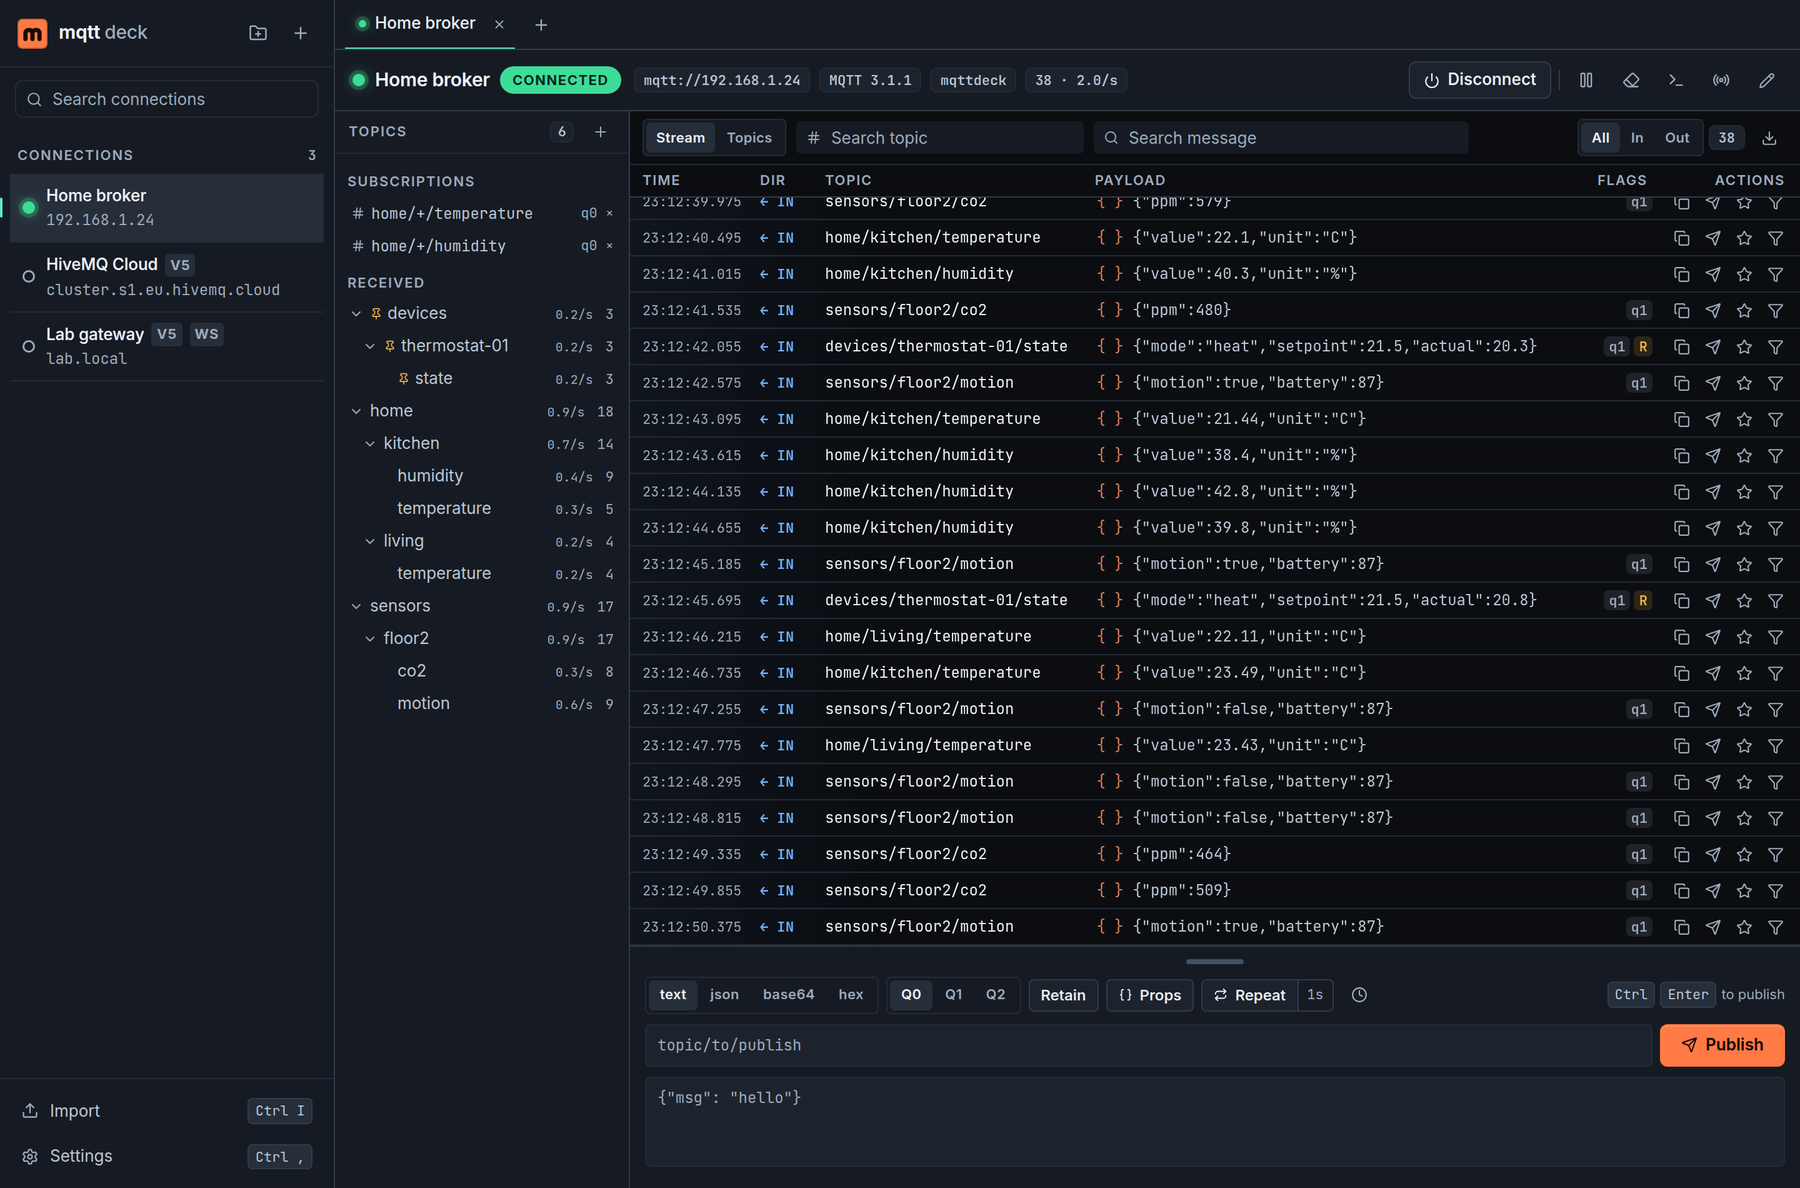Collapse the living topic node

pyautogui.click(x=370, y=541)
